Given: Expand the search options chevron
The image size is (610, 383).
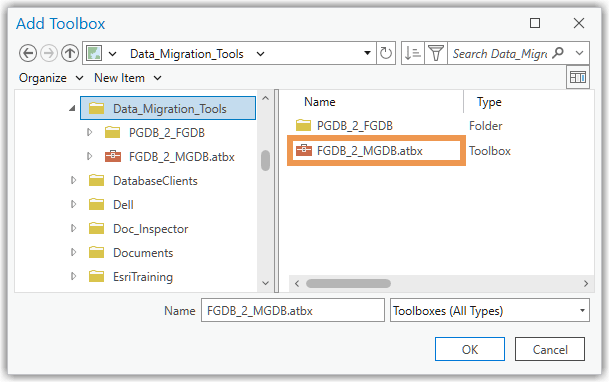Looking at the screenshot, I should [x=579, y=53].
